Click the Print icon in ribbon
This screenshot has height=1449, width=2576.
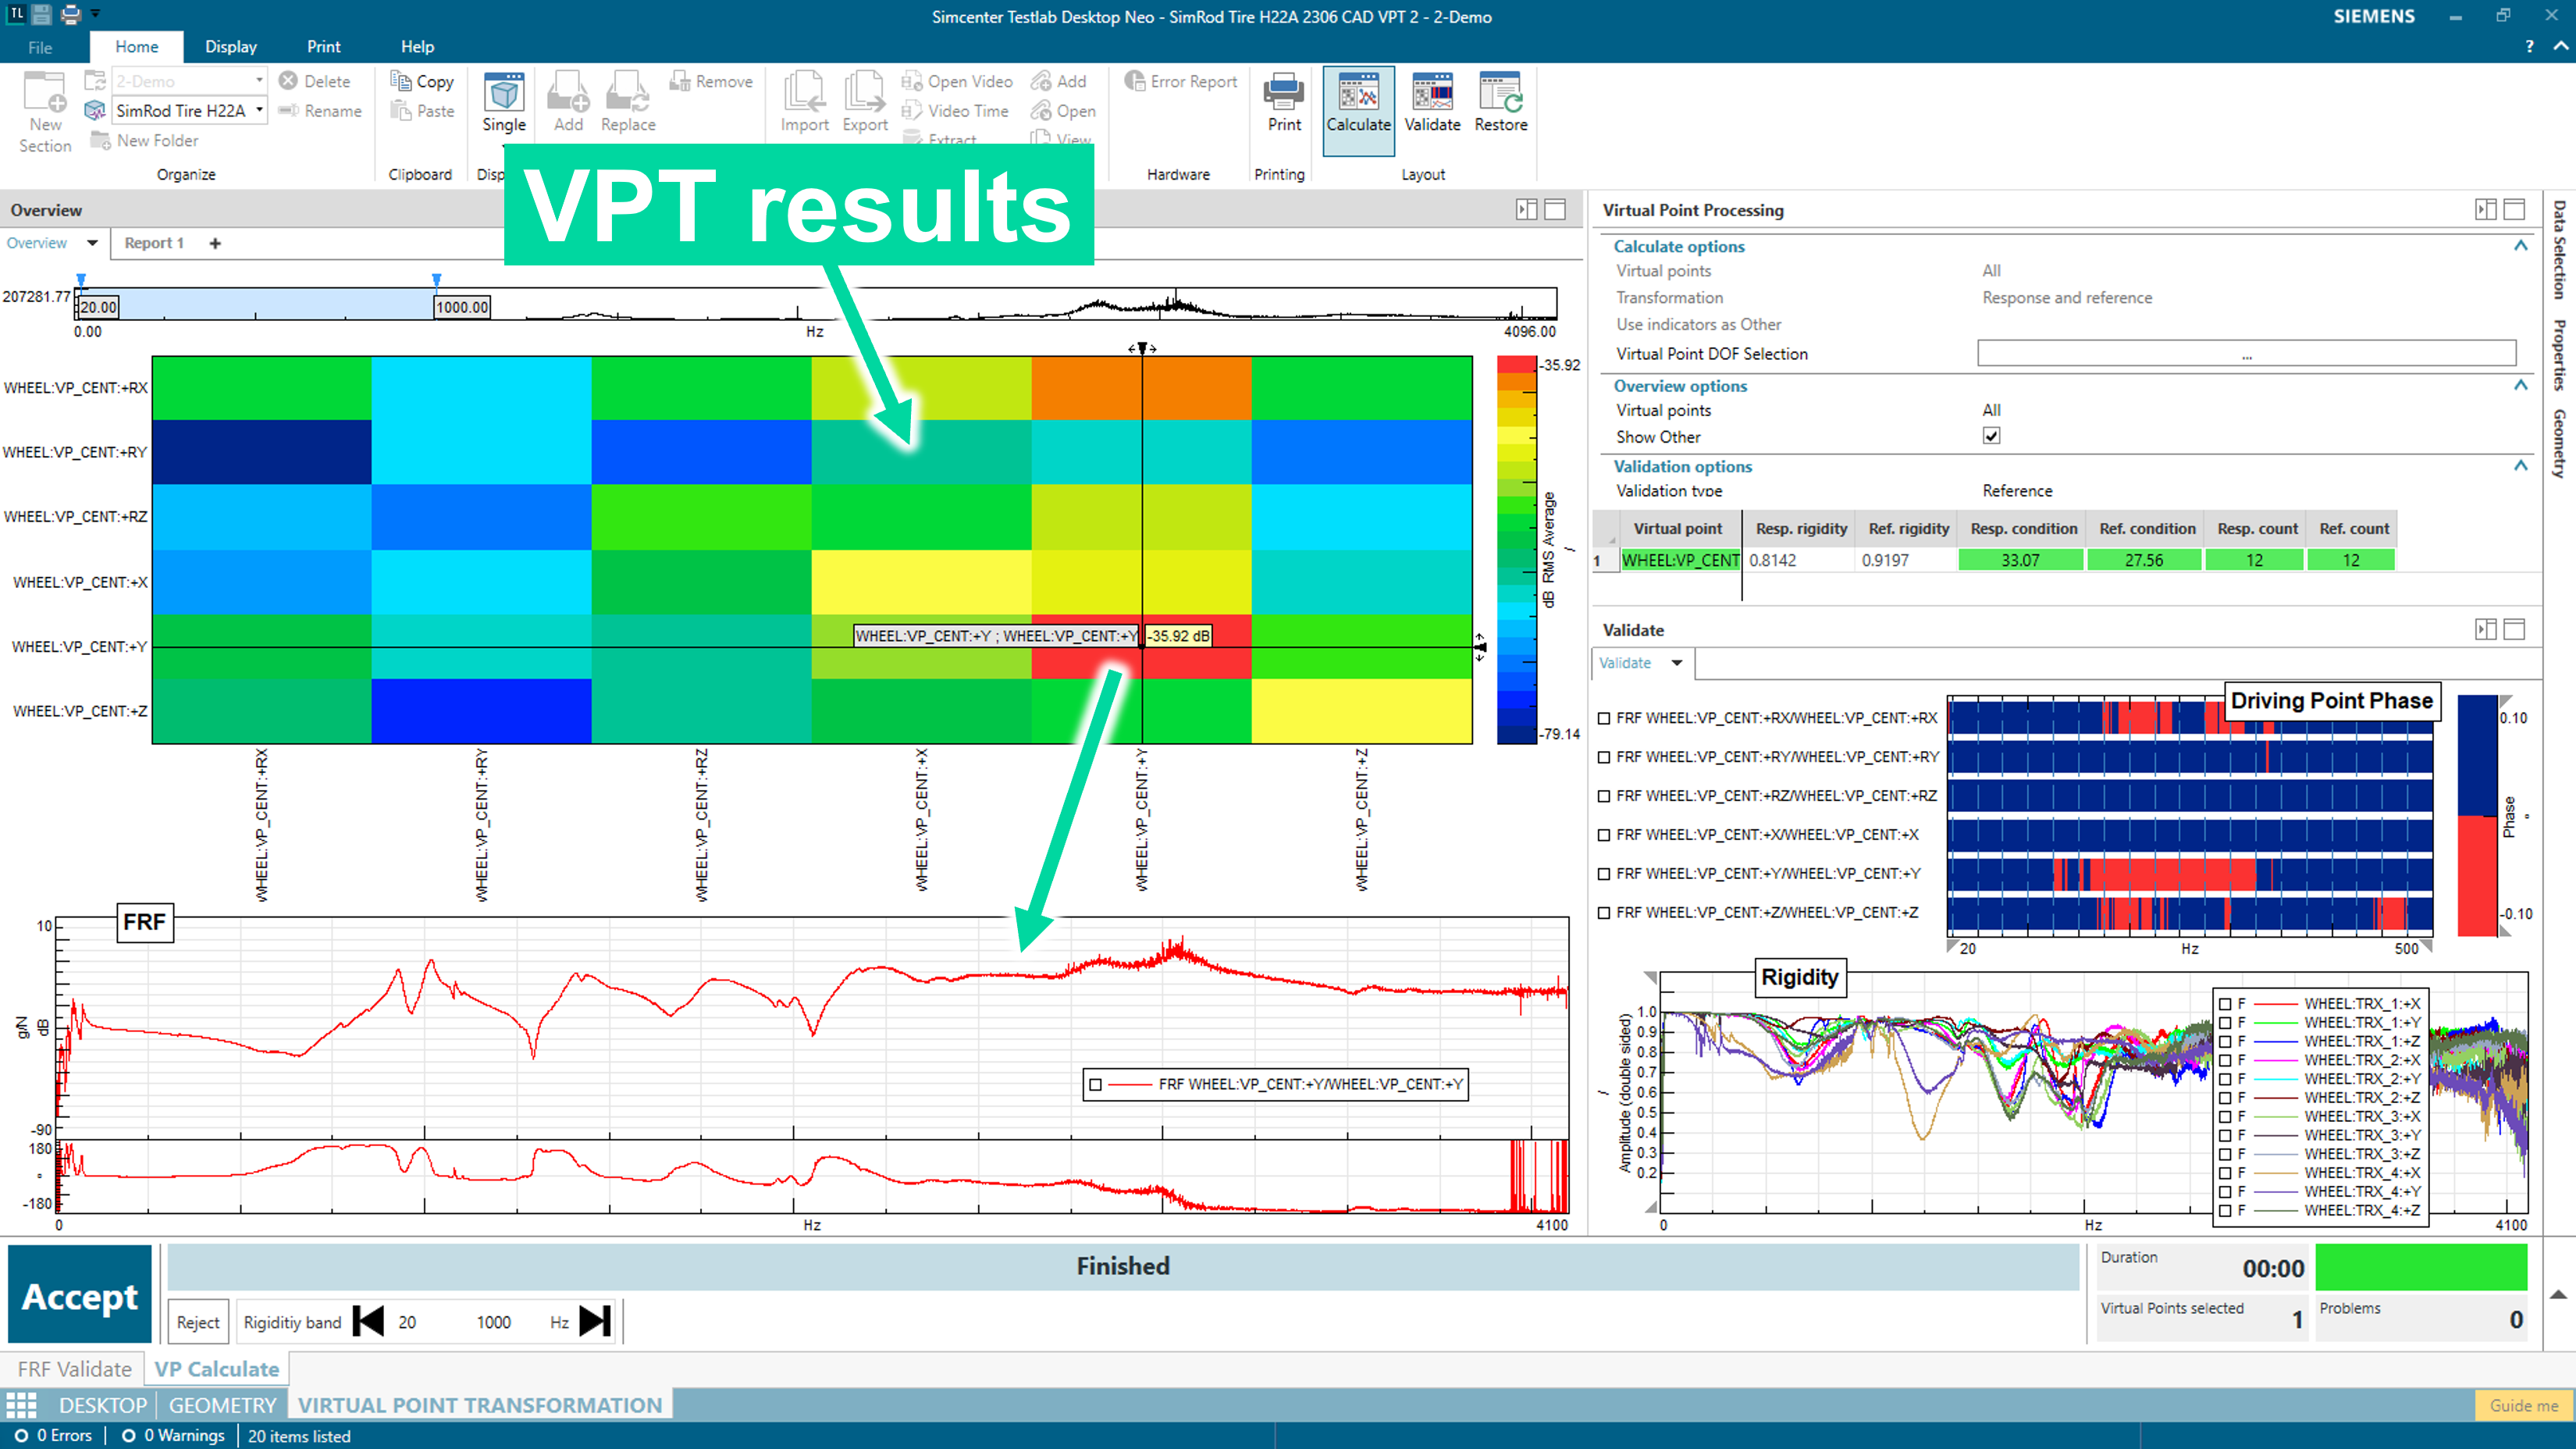pyautogui.click(x=1283, y=96)
